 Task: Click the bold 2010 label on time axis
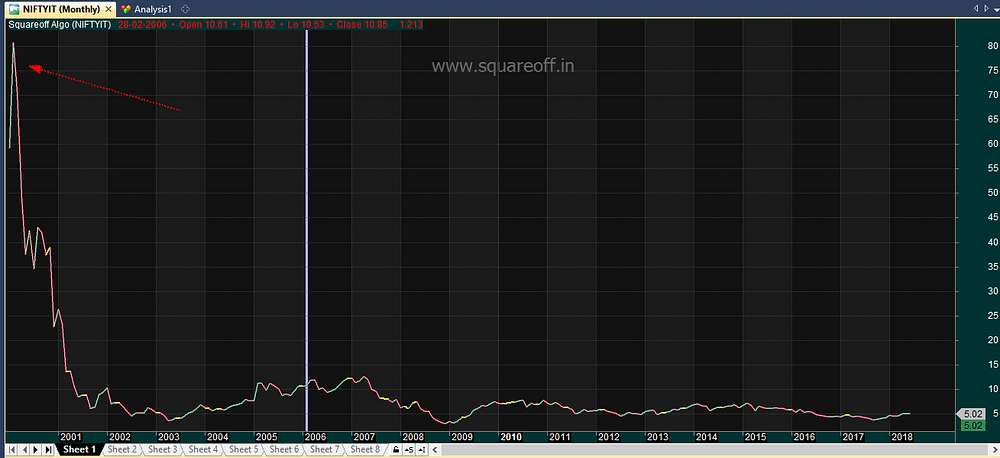(x=511, y=437)
